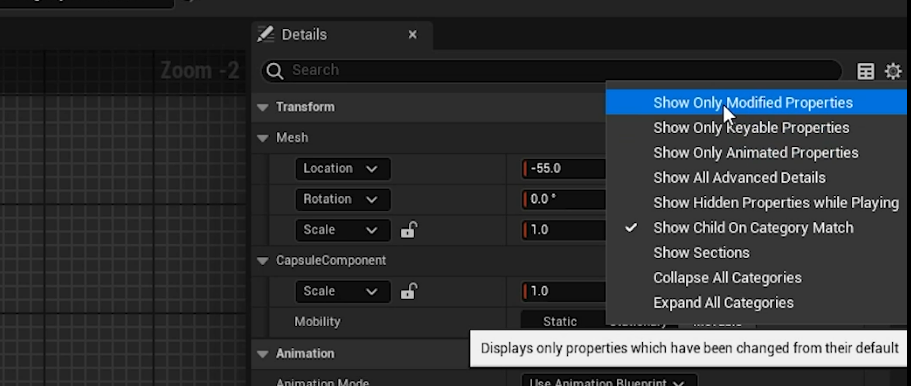Click the search magnifier icon
Image resolution: width=911 pixels, height=386 pixels.
pos(275,70)
